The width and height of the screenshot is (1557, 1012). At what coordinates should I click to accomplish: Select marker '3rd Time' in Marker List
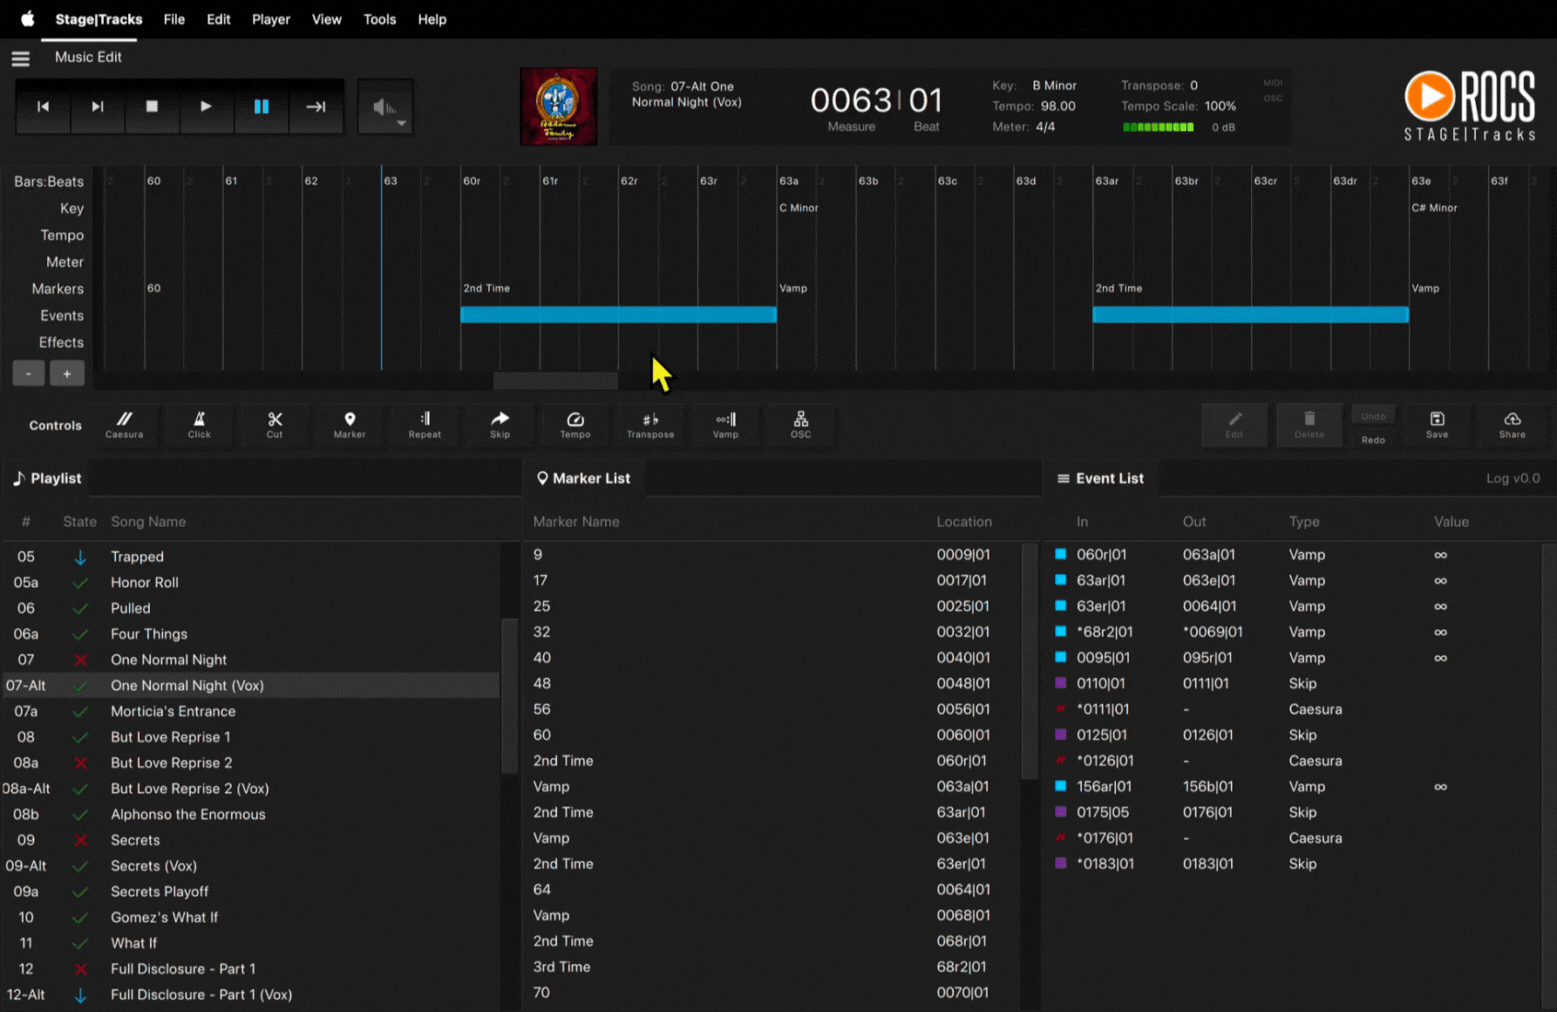[x=770, y=967]
